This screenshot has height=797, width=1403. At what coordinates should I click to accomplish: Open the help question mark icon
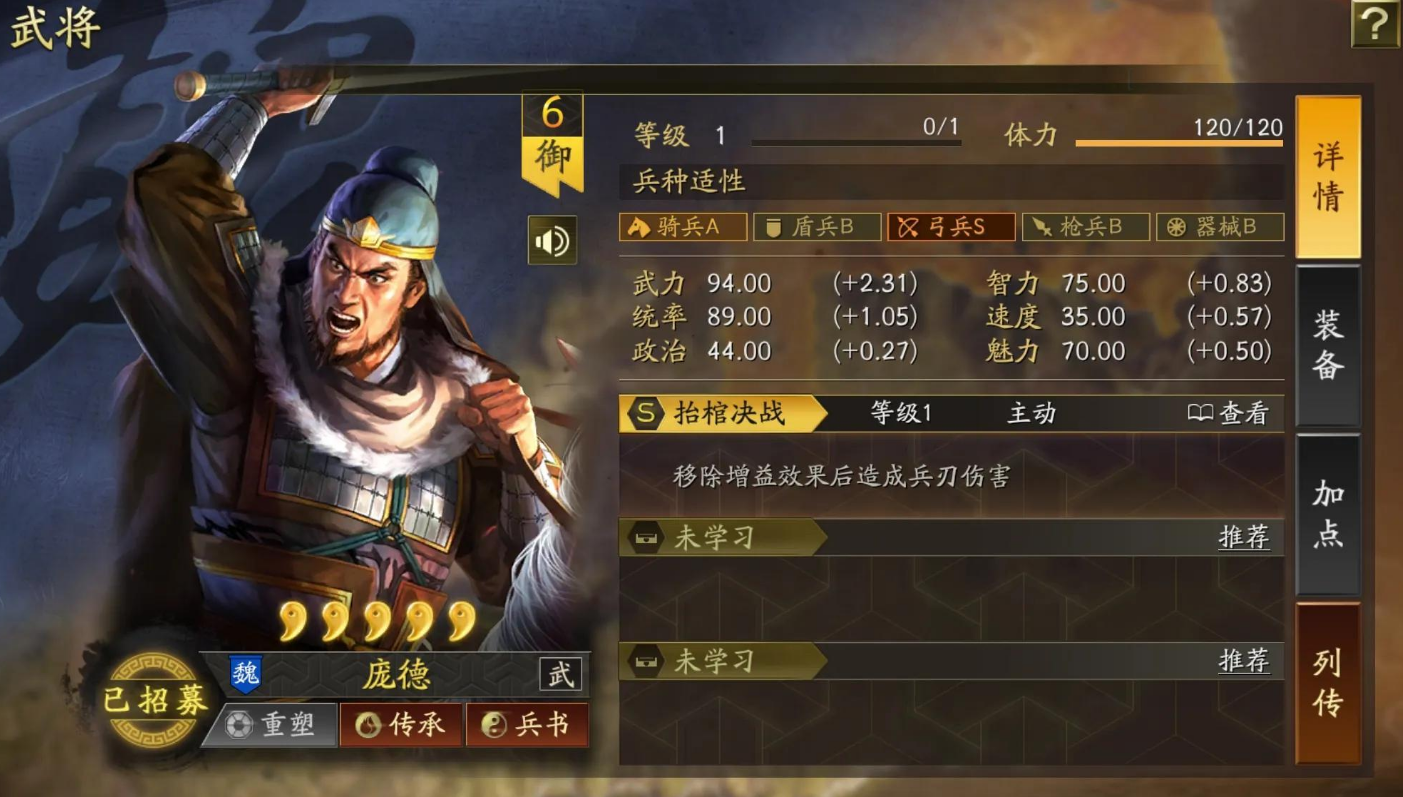1375,23
